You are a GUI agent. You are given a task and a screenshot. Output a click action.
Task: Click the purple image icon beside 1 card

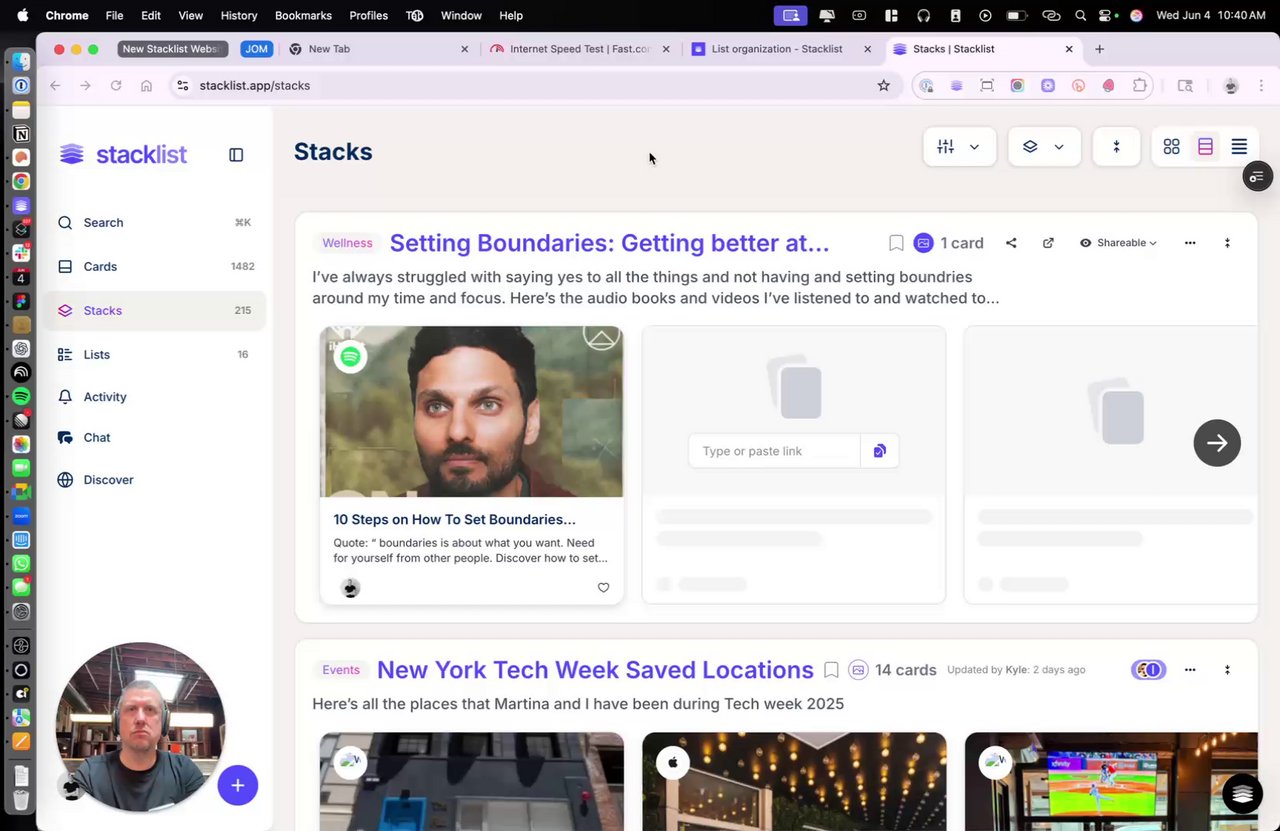pos(923,243)
